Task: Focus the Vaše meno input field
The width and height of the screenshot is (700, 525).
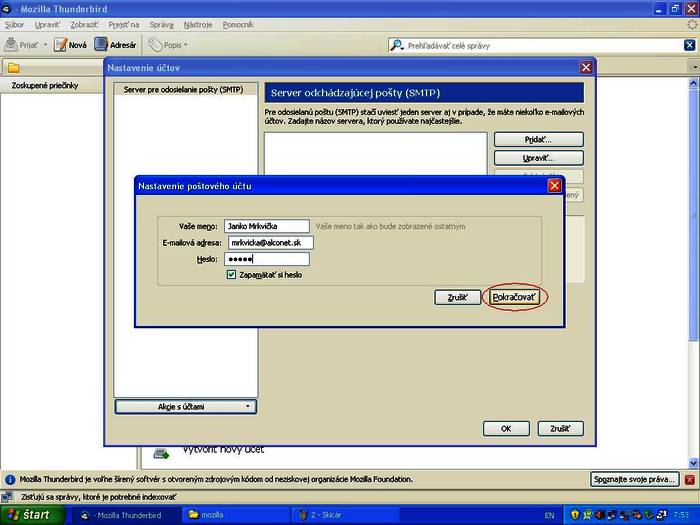Action: 267,226
